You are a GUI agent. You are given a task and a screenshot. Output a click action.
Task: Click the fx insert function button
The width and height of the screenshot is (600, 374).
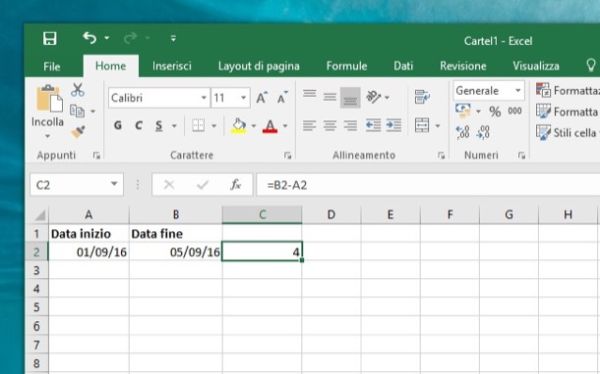click(x=236, y=185)
